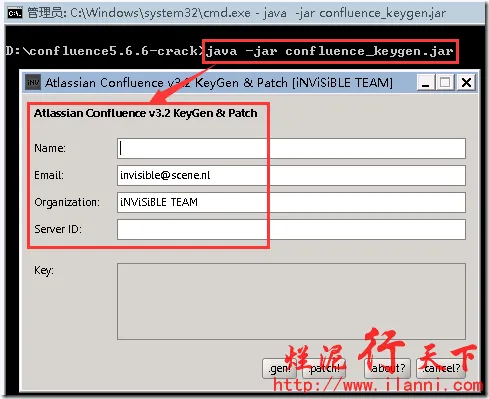Screen dimensions: 489x399
Task: Click the .cancel? button
Action: pos(441,368)
